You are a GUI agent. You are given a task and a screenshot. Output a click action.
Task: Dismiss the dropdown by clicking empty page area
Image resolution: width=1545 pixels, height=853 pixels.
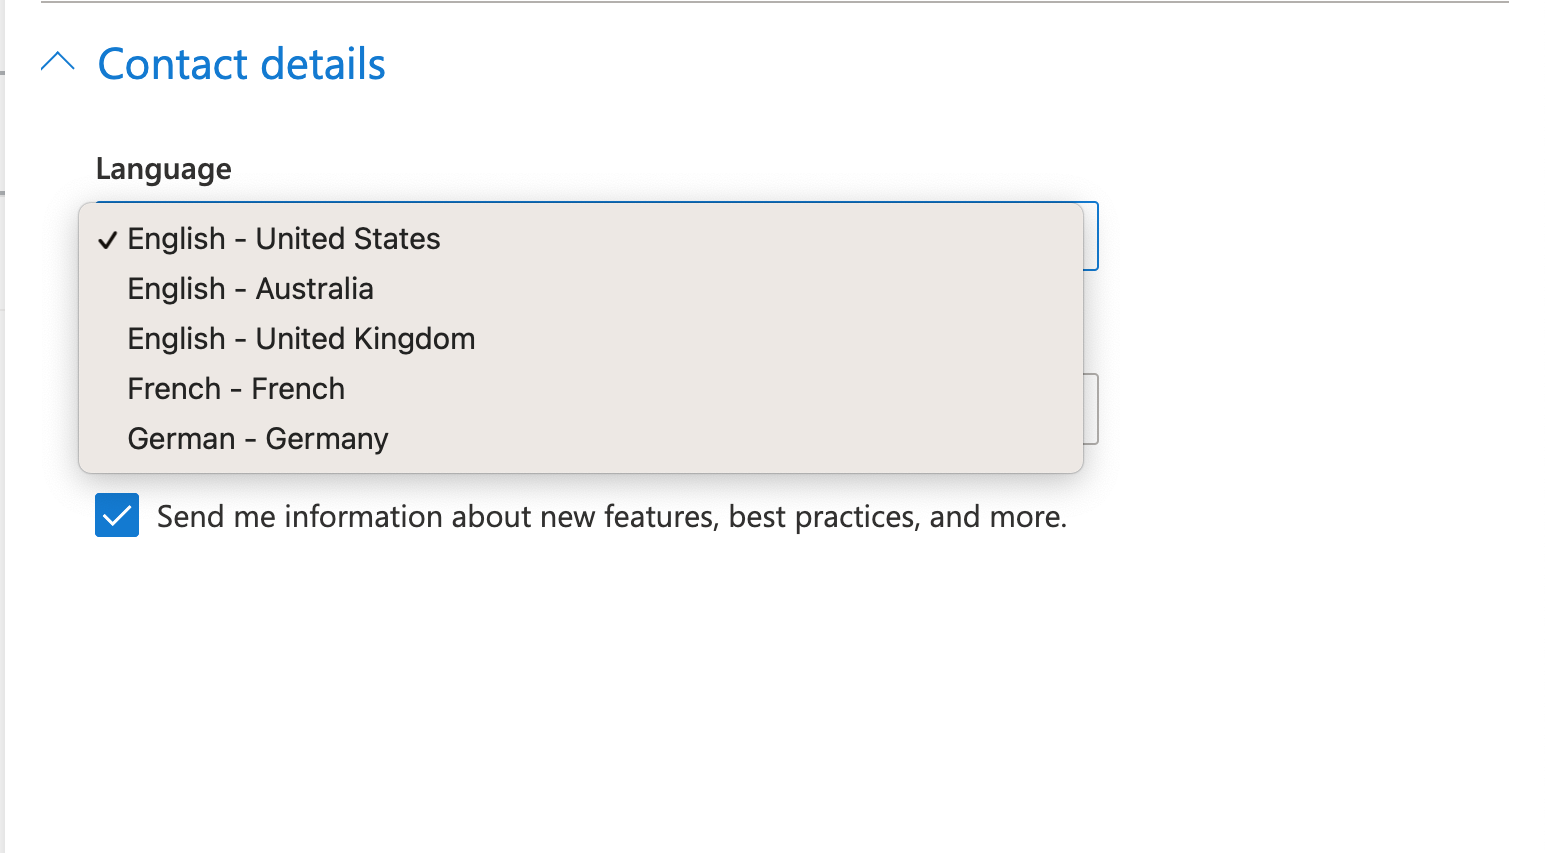tap(772, 700)
